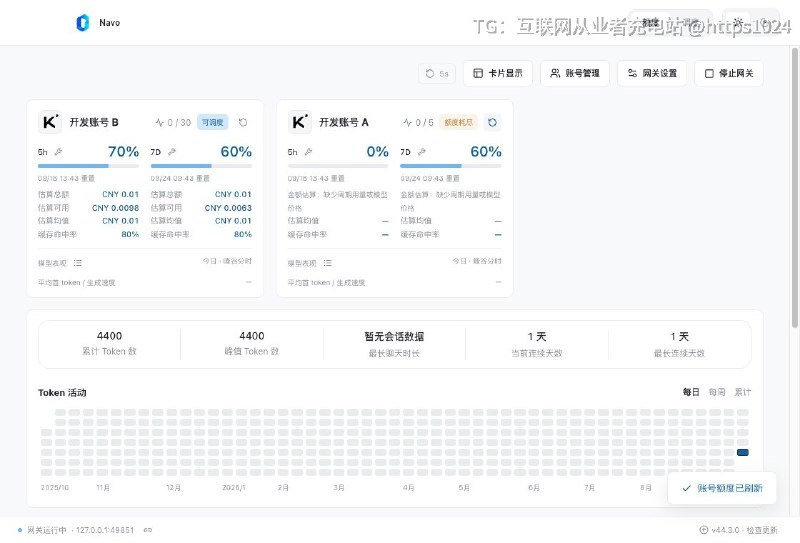The height and width of the screenshot is (543, 800).
Task: Click CNY 0.0063 估算可用 value
Action: click(228, 208)
